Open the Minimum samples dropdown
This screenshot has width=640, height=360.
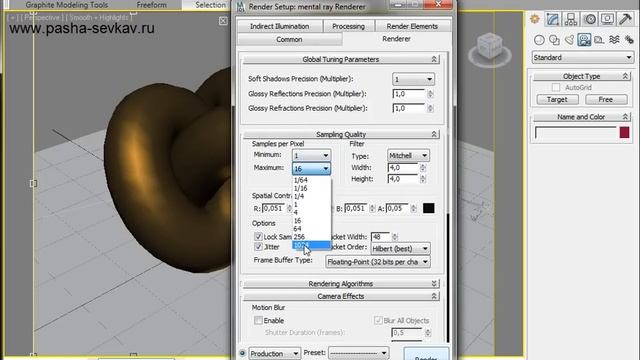311,156
